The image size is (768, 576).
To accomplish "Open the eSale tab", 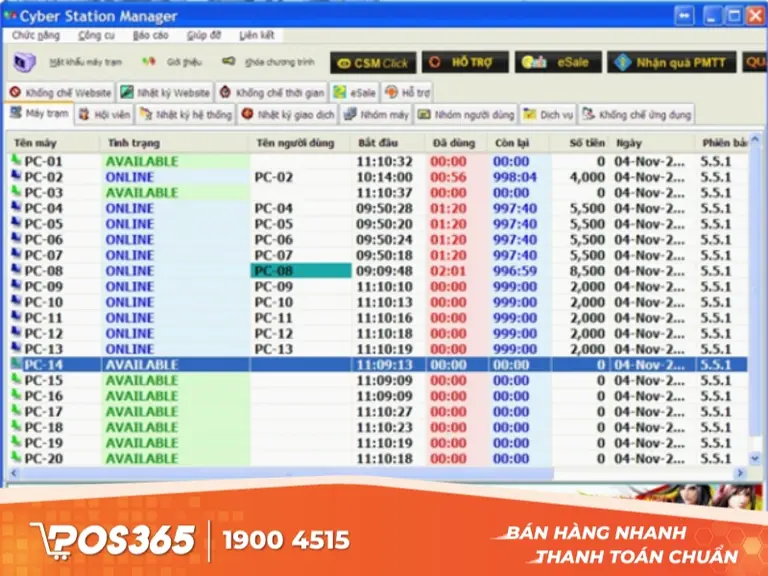I will pos(354,92).
